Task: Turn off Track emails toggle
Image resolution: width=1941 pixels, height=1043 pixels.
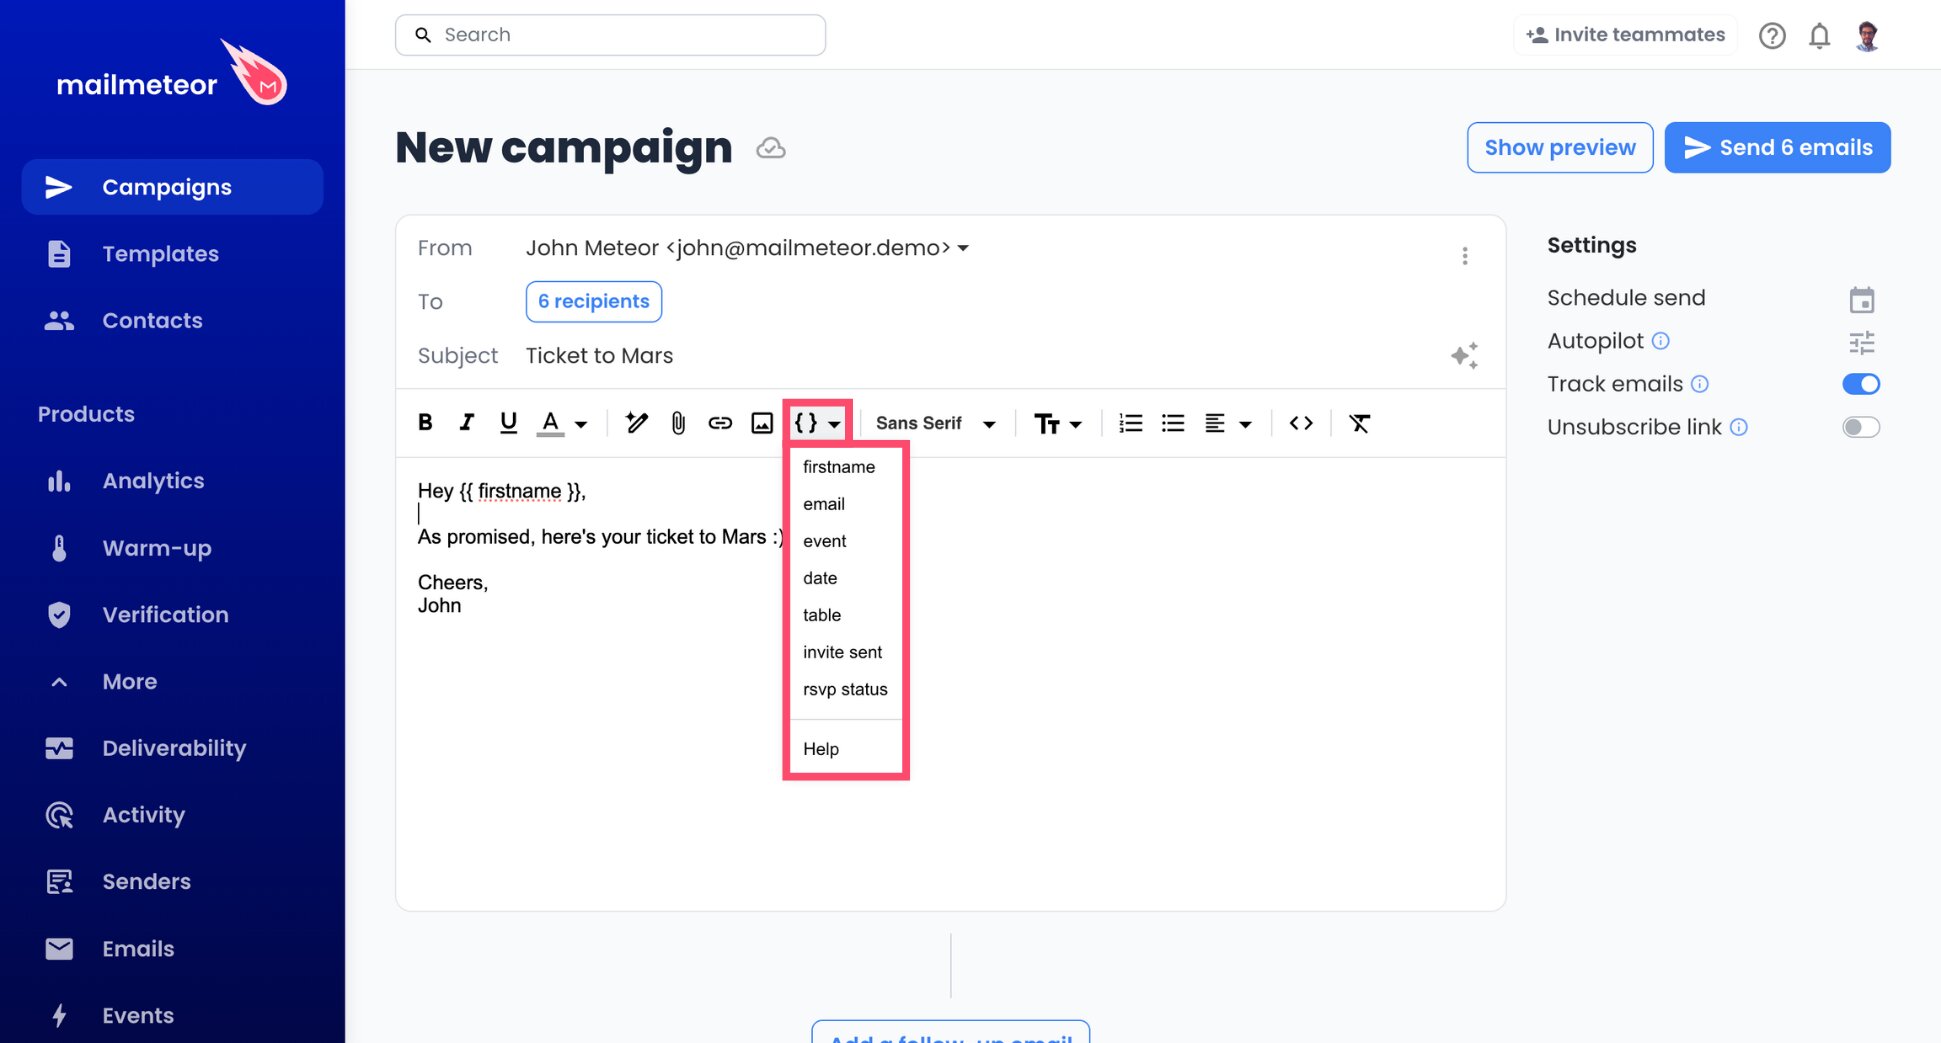Action: [1861, 384]
